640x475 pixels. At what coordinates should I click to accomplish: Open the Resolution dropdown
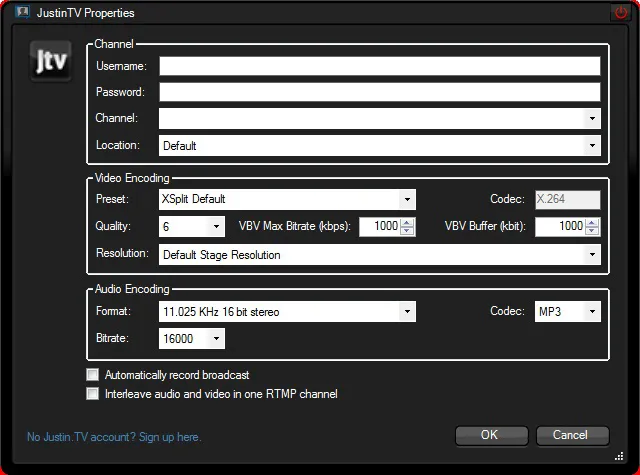pos(380,255)
